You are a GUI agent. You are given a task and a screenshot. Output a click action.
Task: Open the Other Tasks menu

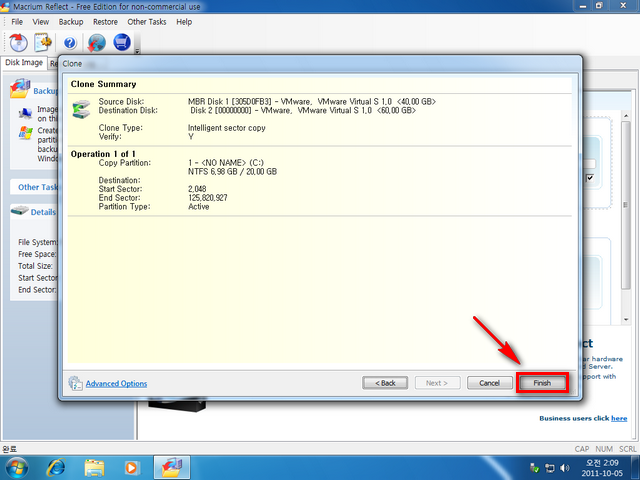[x=147, y=22]
